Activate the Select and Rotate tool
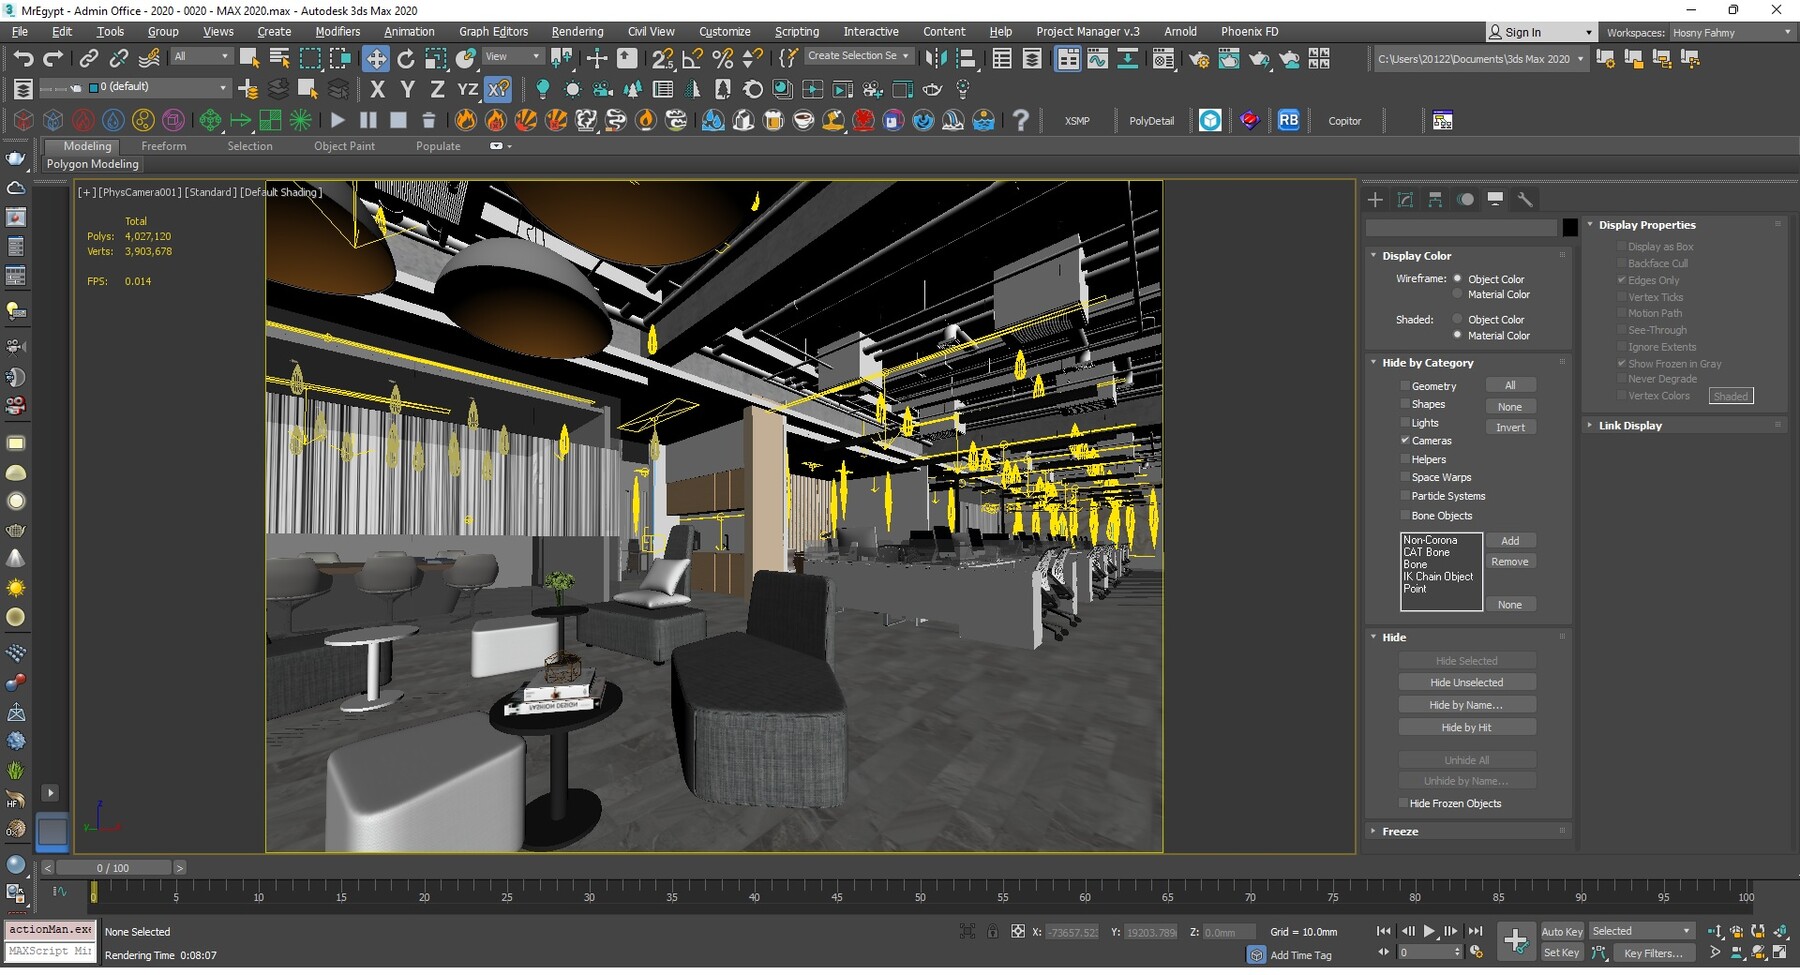The image size is (1800, 975). pos(406,58)
